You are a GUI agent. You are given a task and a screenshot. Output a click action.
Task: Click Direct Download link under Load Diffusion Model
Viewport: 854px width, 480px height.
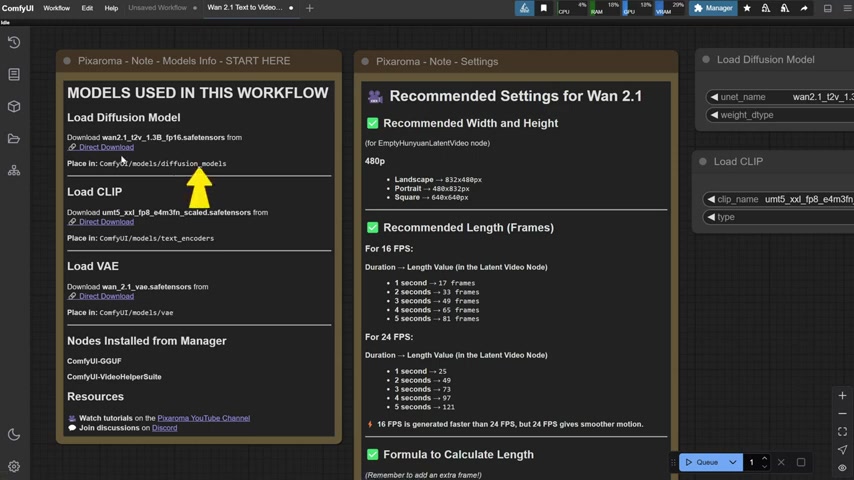click(x=106, y=147)
